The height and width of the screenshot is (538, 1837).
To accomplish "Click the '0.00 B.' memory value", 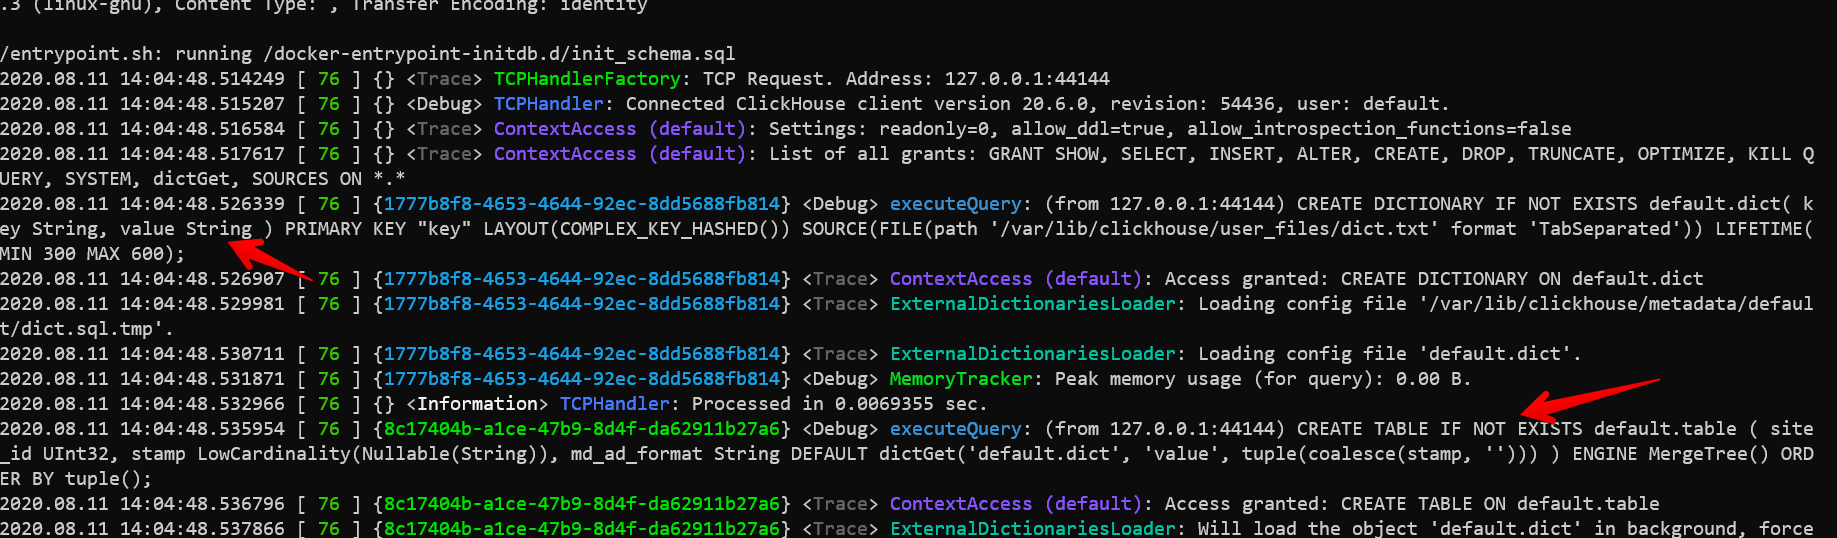I will pyautogui.click(x=1434, y=379).
